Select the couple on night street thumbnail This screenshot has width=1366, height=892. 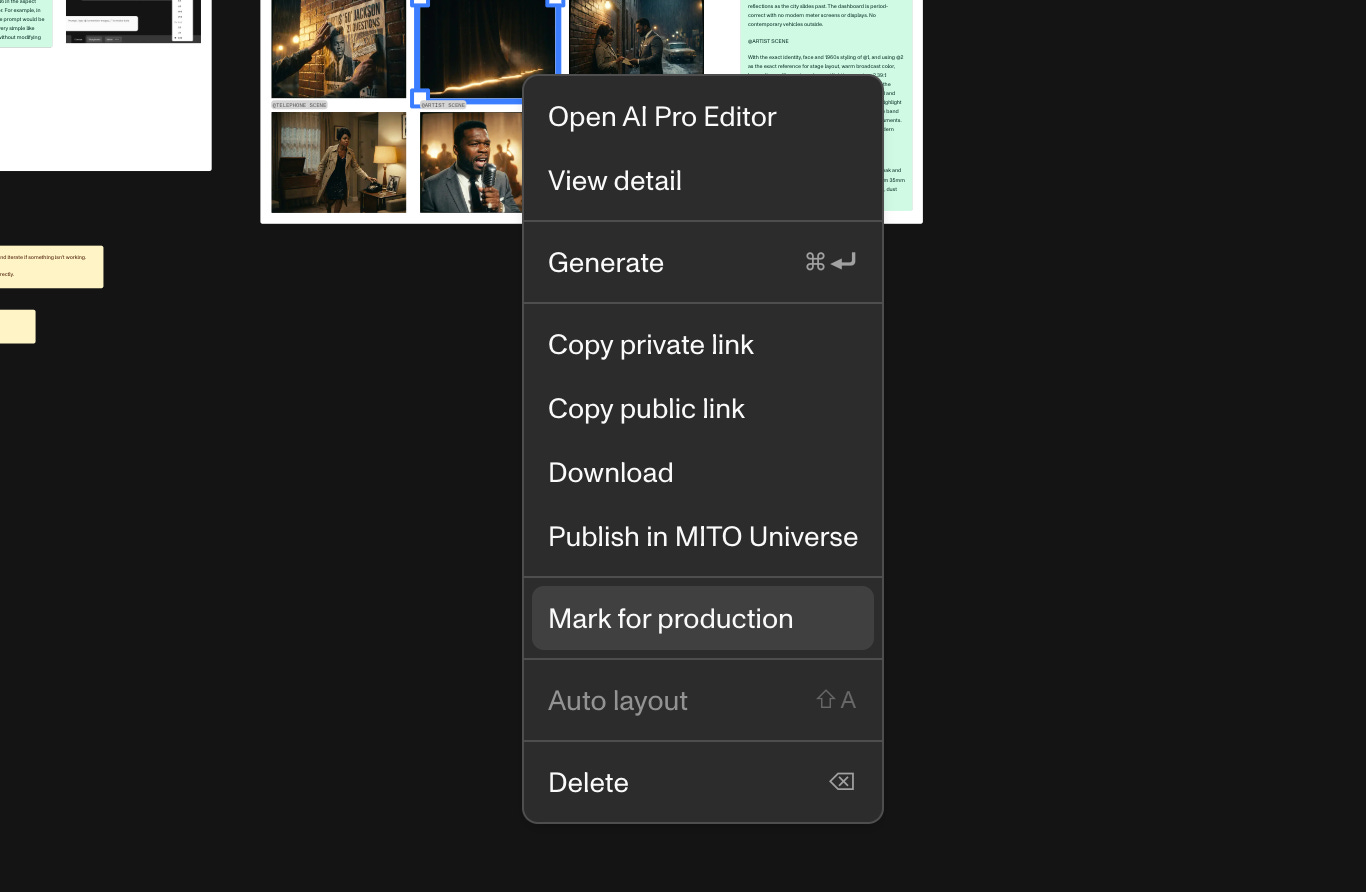click(x=636, y=38)
